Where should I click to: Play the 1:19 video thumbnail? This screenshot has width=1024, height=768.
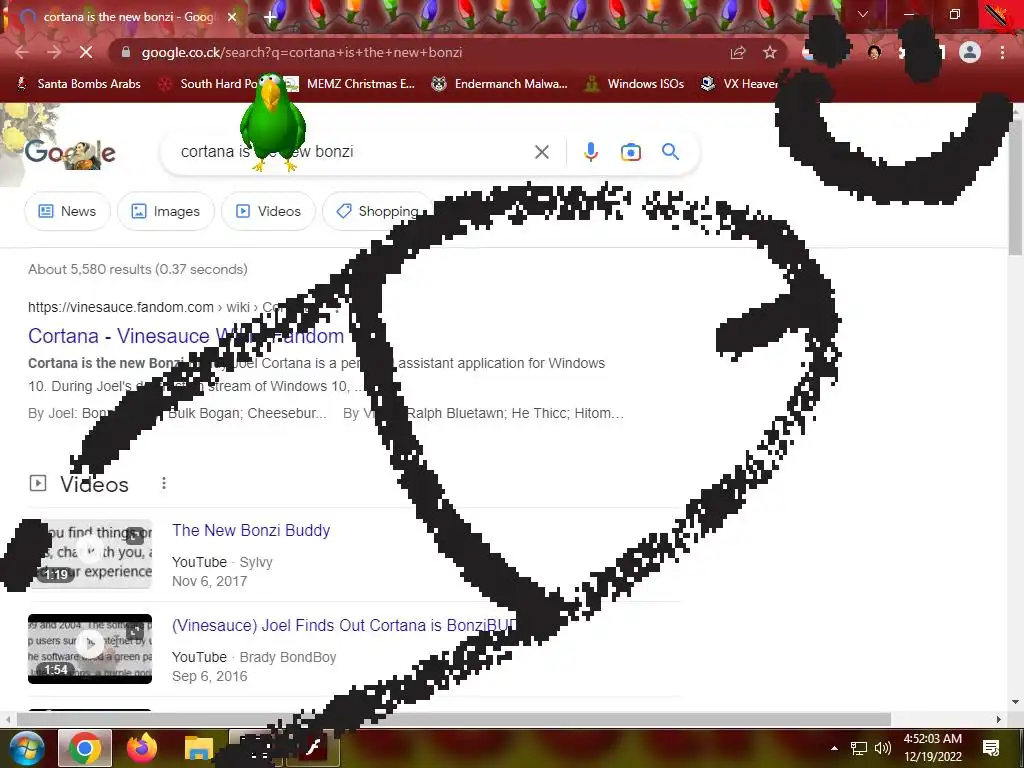[x=90, y=554]
